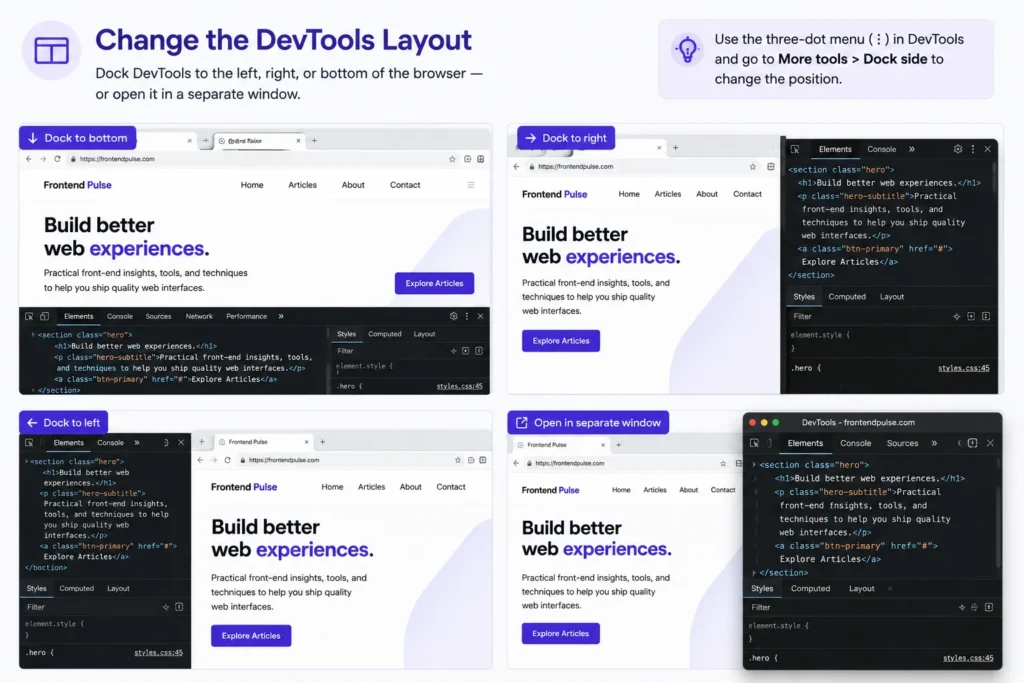Click Open in separate window label badge
1024x683 pixels.
click(588, 422)
